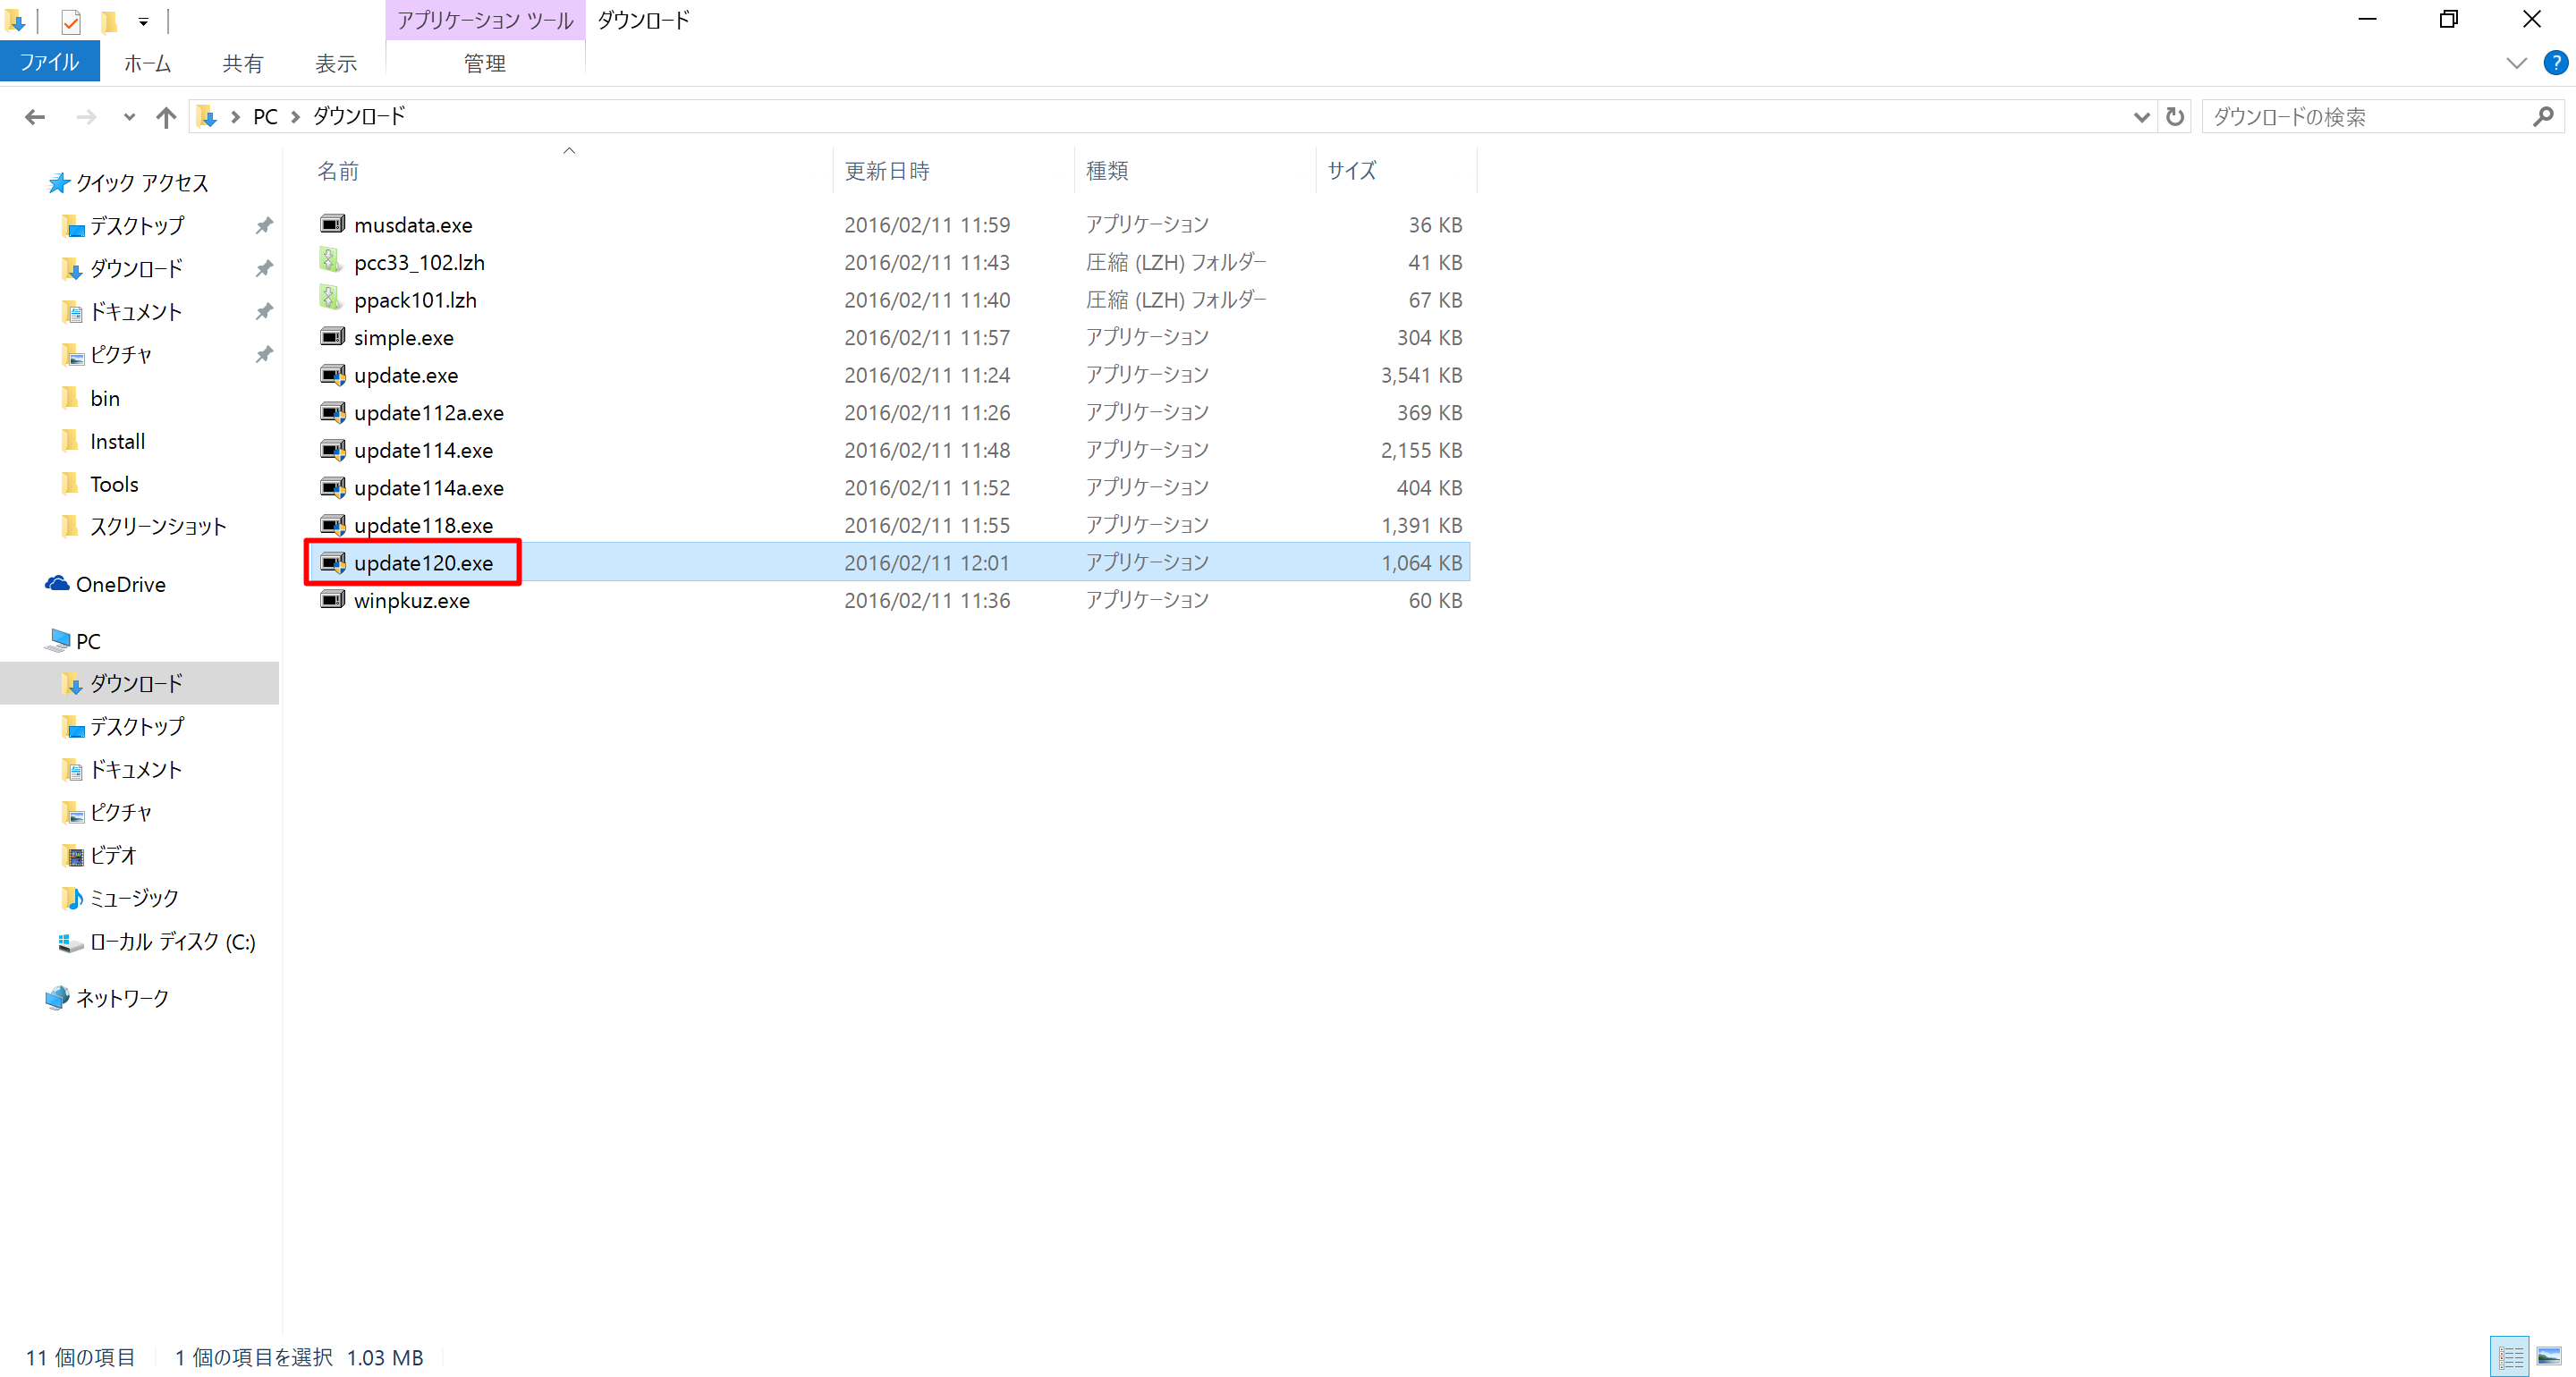Click 3,541 KB size of update.exe
This screenshot has height=1377, width=2576.
[x=1421, y=375]
